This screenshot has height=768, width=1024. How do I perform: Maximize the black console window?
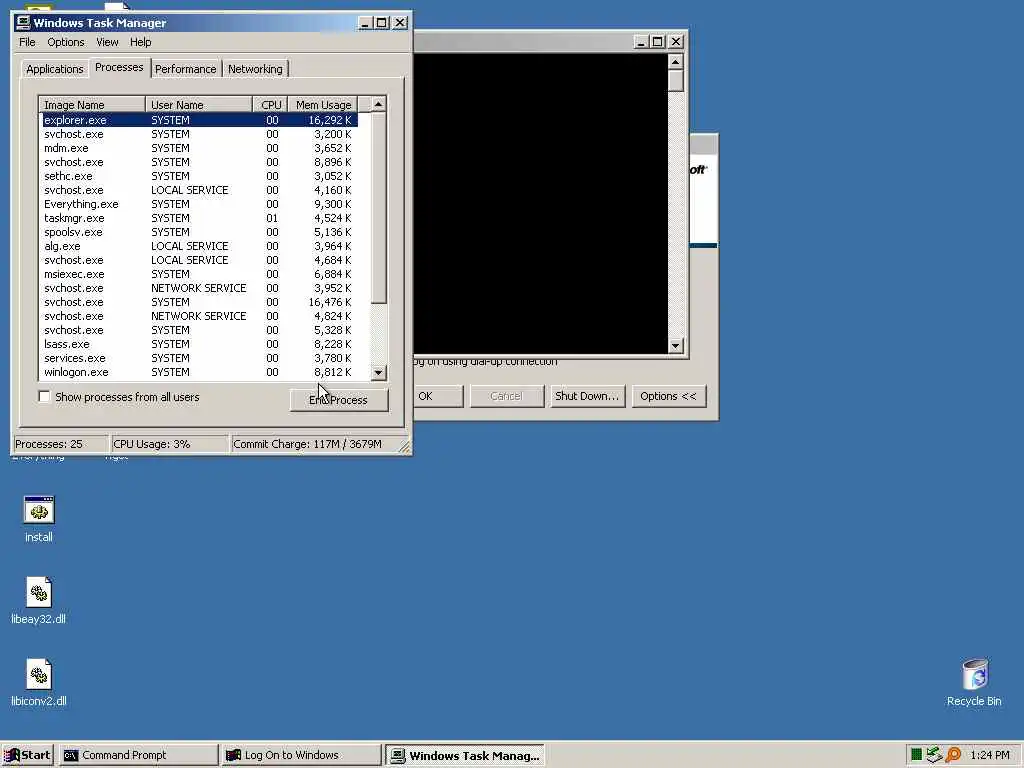(658, 42)
